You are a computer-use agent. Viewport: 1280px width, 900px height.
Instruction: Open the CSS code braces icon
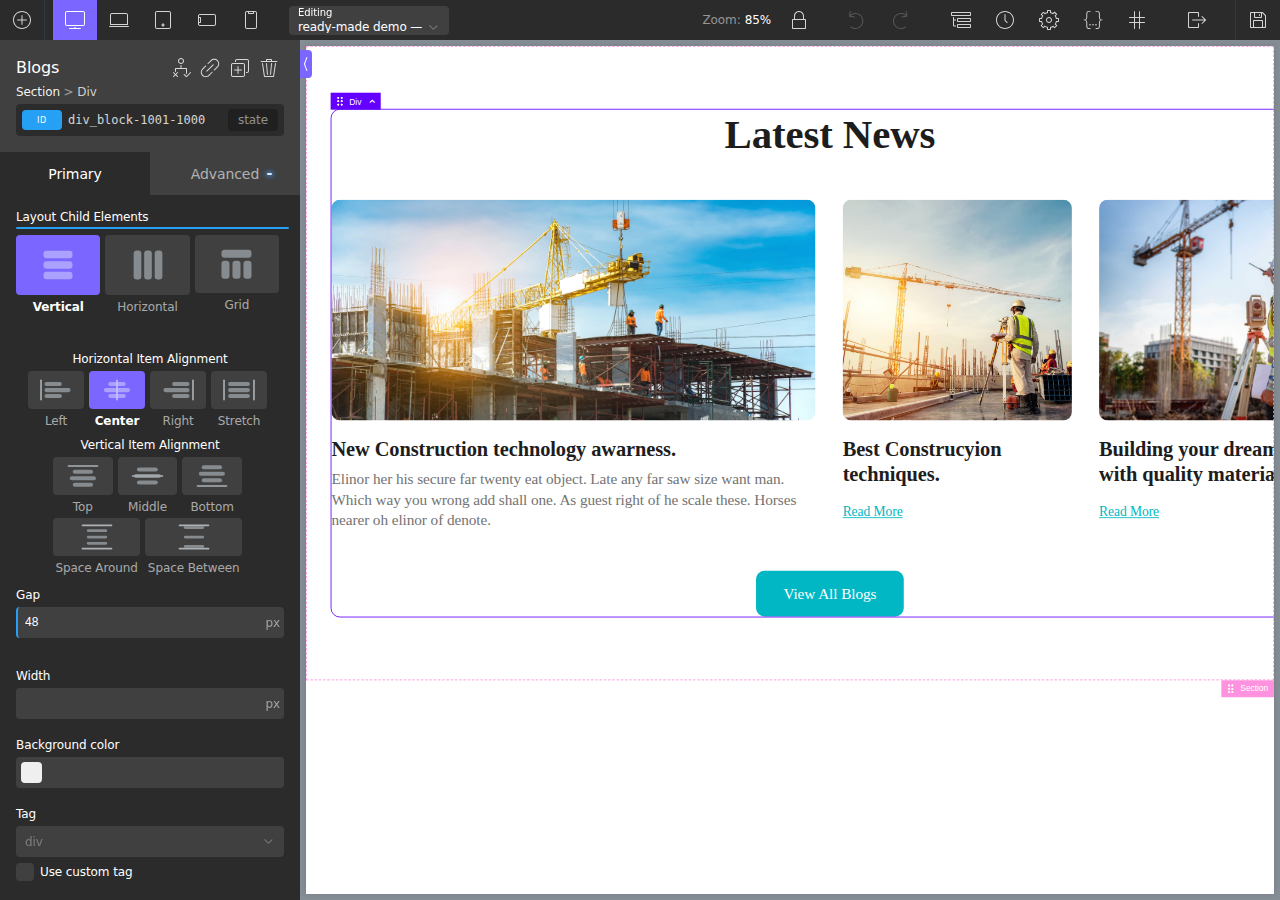tap(1093, 20)
